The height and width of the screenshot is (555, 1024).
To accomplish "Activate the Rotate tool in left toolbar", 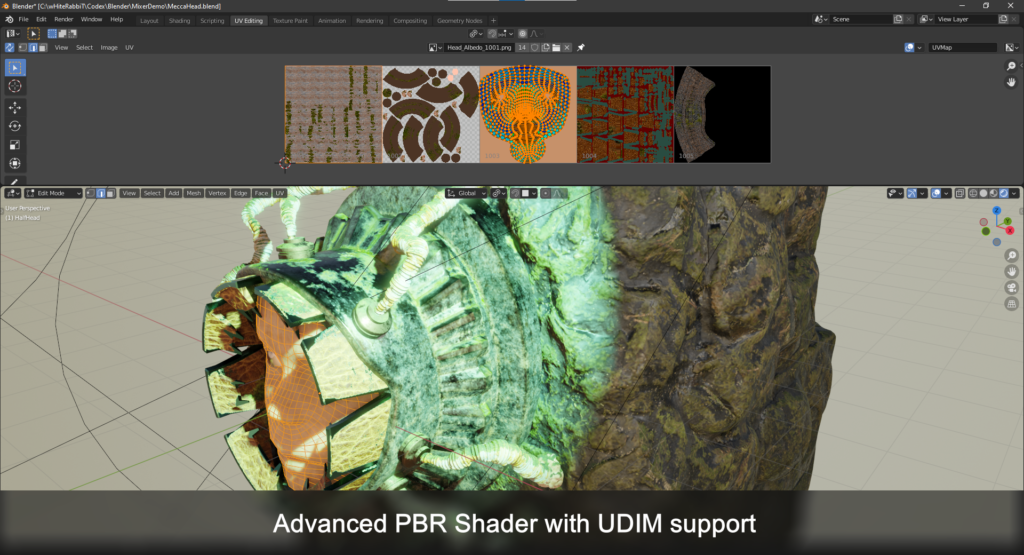I will point(14,126).
